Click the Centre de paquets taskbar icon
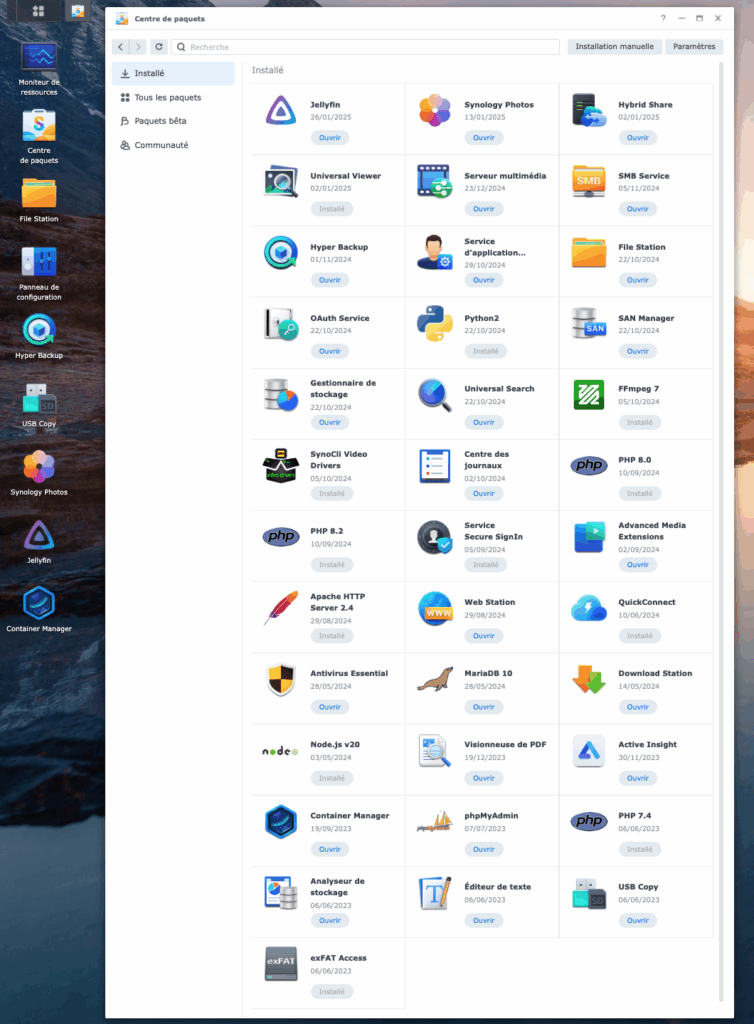This screenshot has width=754, height=1024. tap(78, 11)
